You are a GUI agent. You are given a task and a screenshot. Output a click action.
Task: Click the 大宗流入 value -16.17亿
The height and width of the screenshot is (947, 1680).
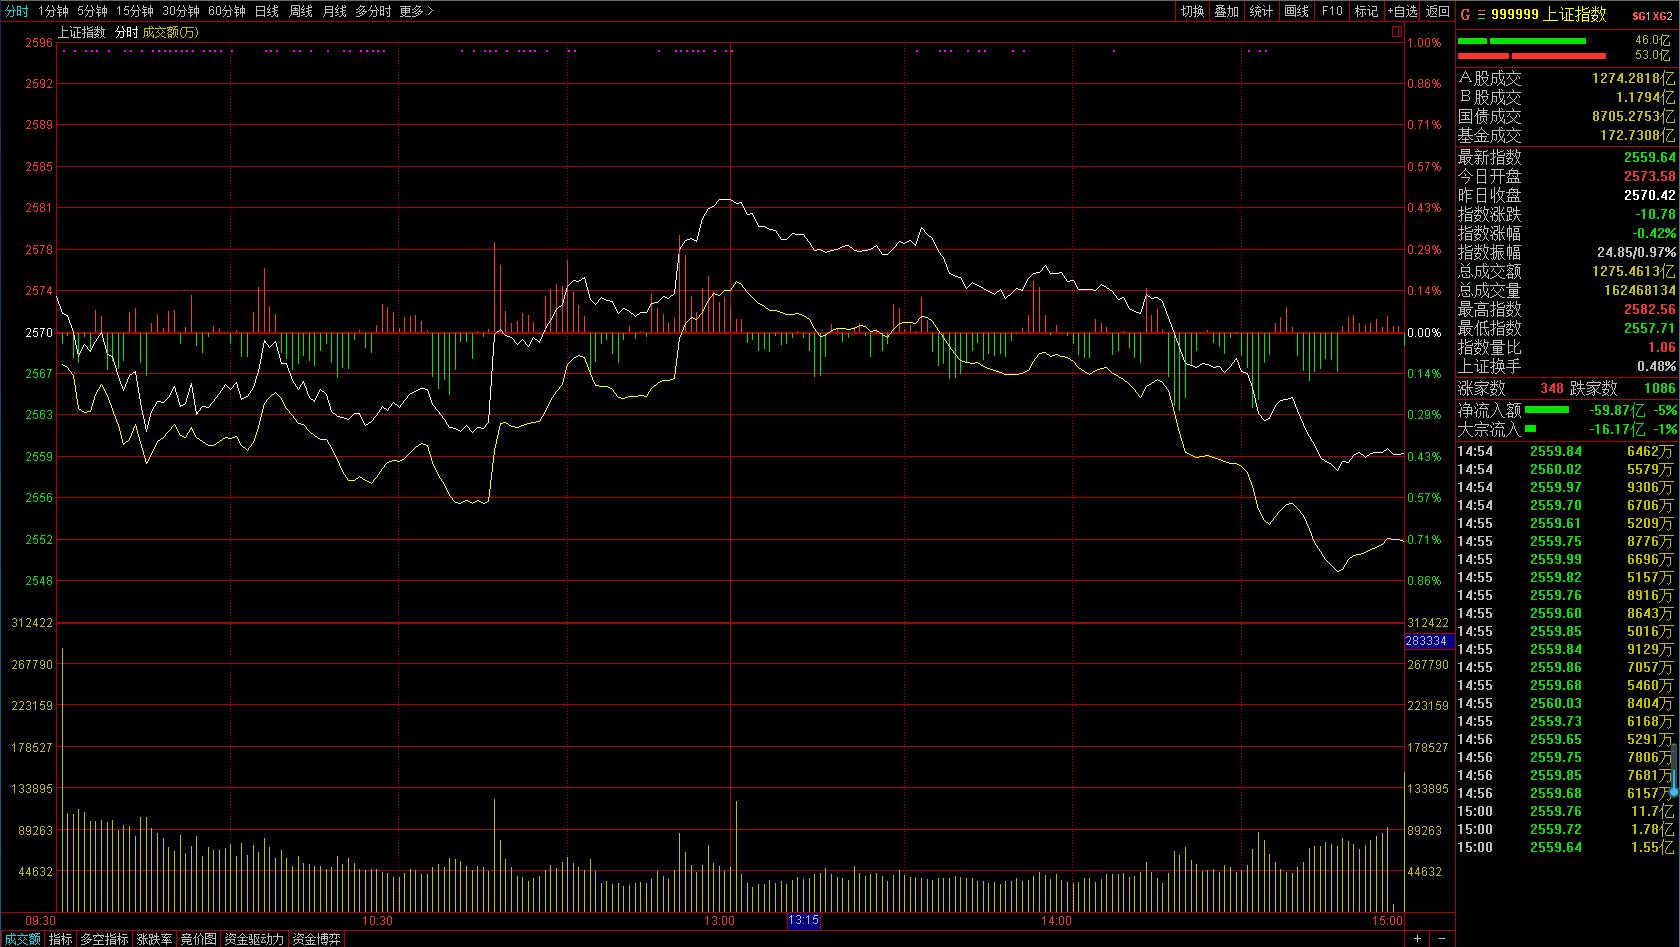click(x=1617, y=429)
